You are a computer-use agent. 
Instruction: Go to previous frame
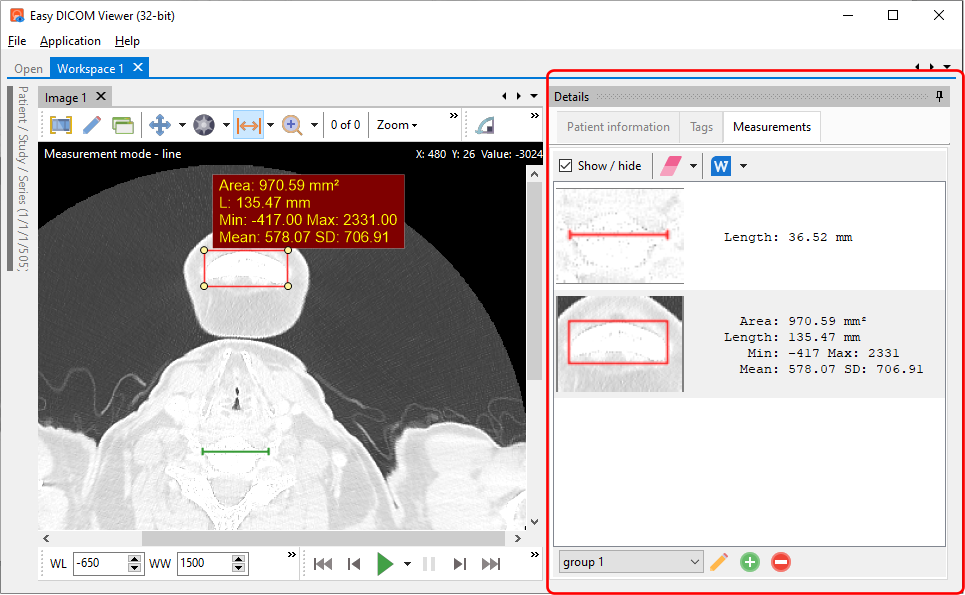354,564
